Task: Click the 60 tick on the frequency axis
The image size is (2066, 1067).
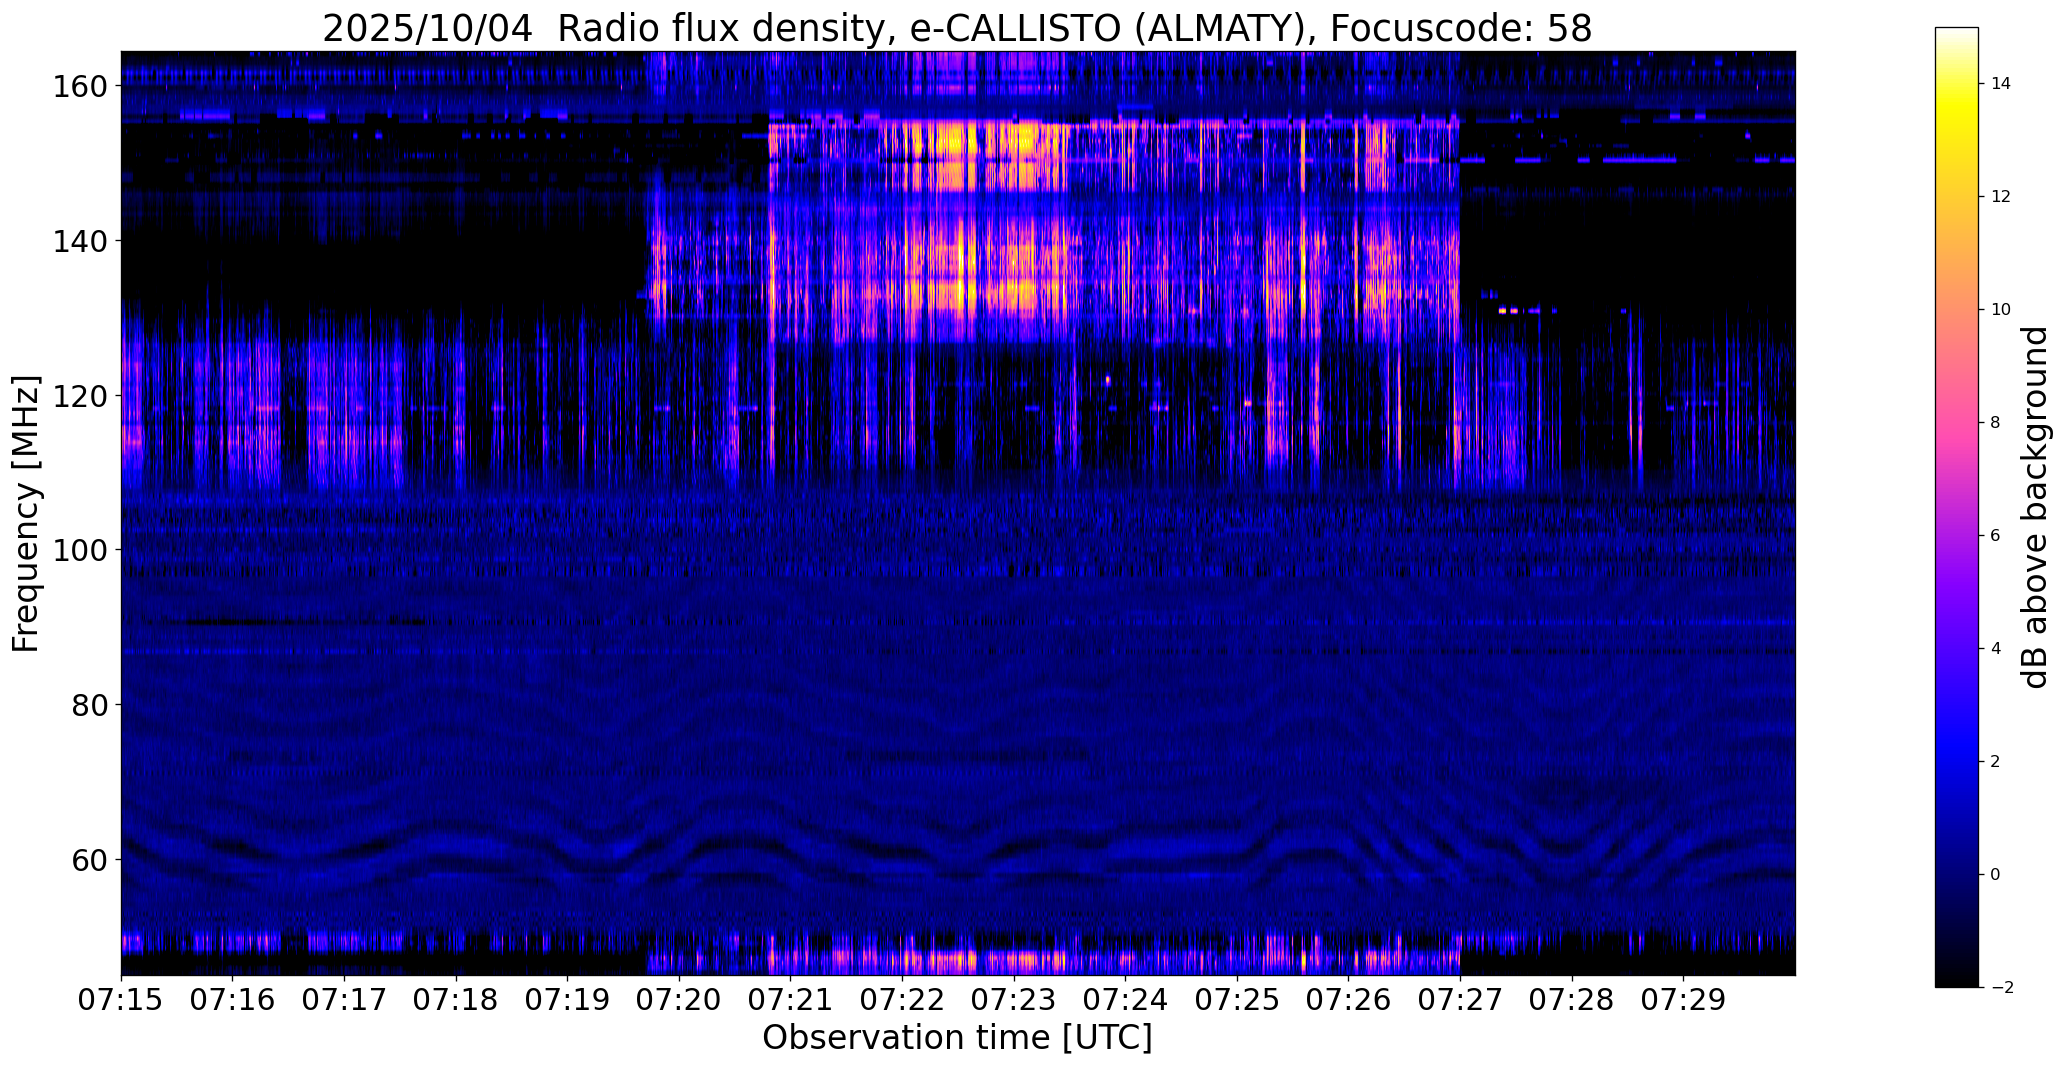Action: click(90, 859)
